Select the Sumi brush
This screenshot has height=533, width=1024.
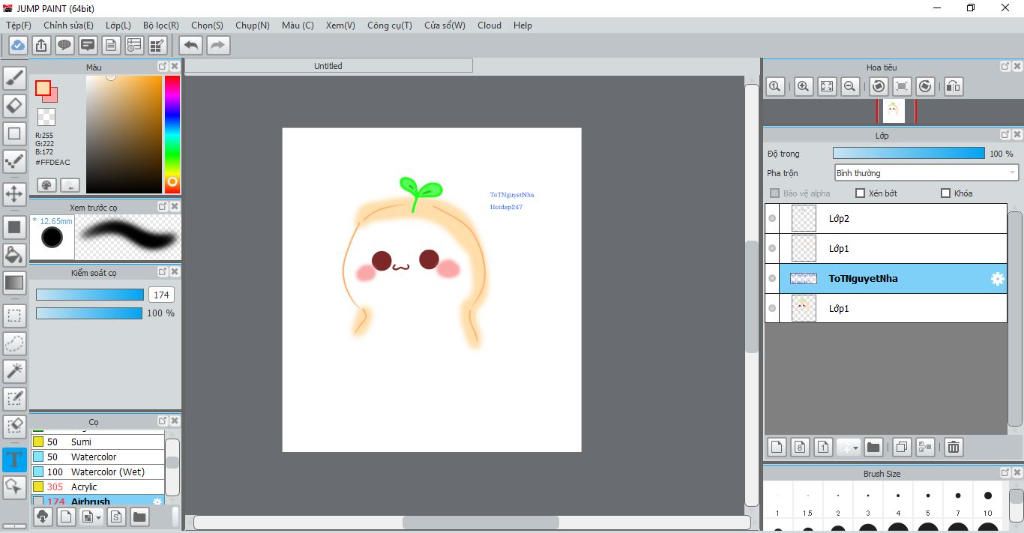pyautogui.click(x=98, y=442)
